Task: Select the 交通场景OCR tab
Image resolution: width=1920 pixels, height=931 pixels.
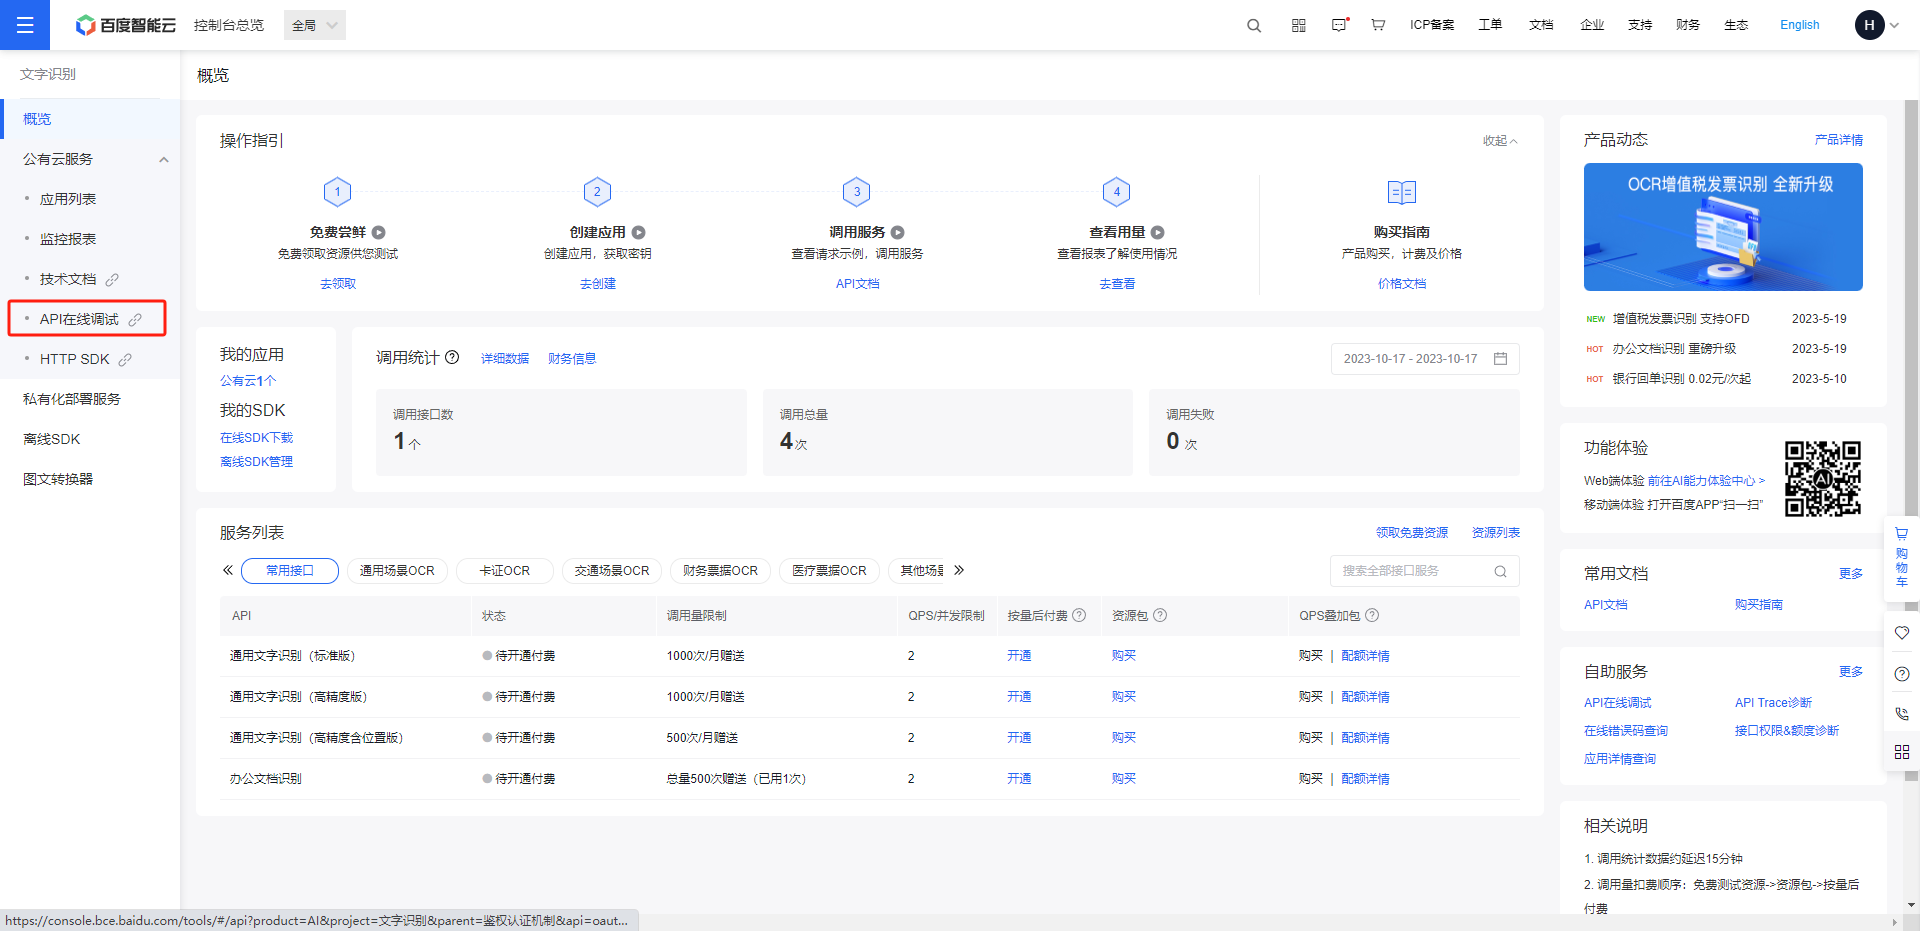Action: [x=612, y=571]
